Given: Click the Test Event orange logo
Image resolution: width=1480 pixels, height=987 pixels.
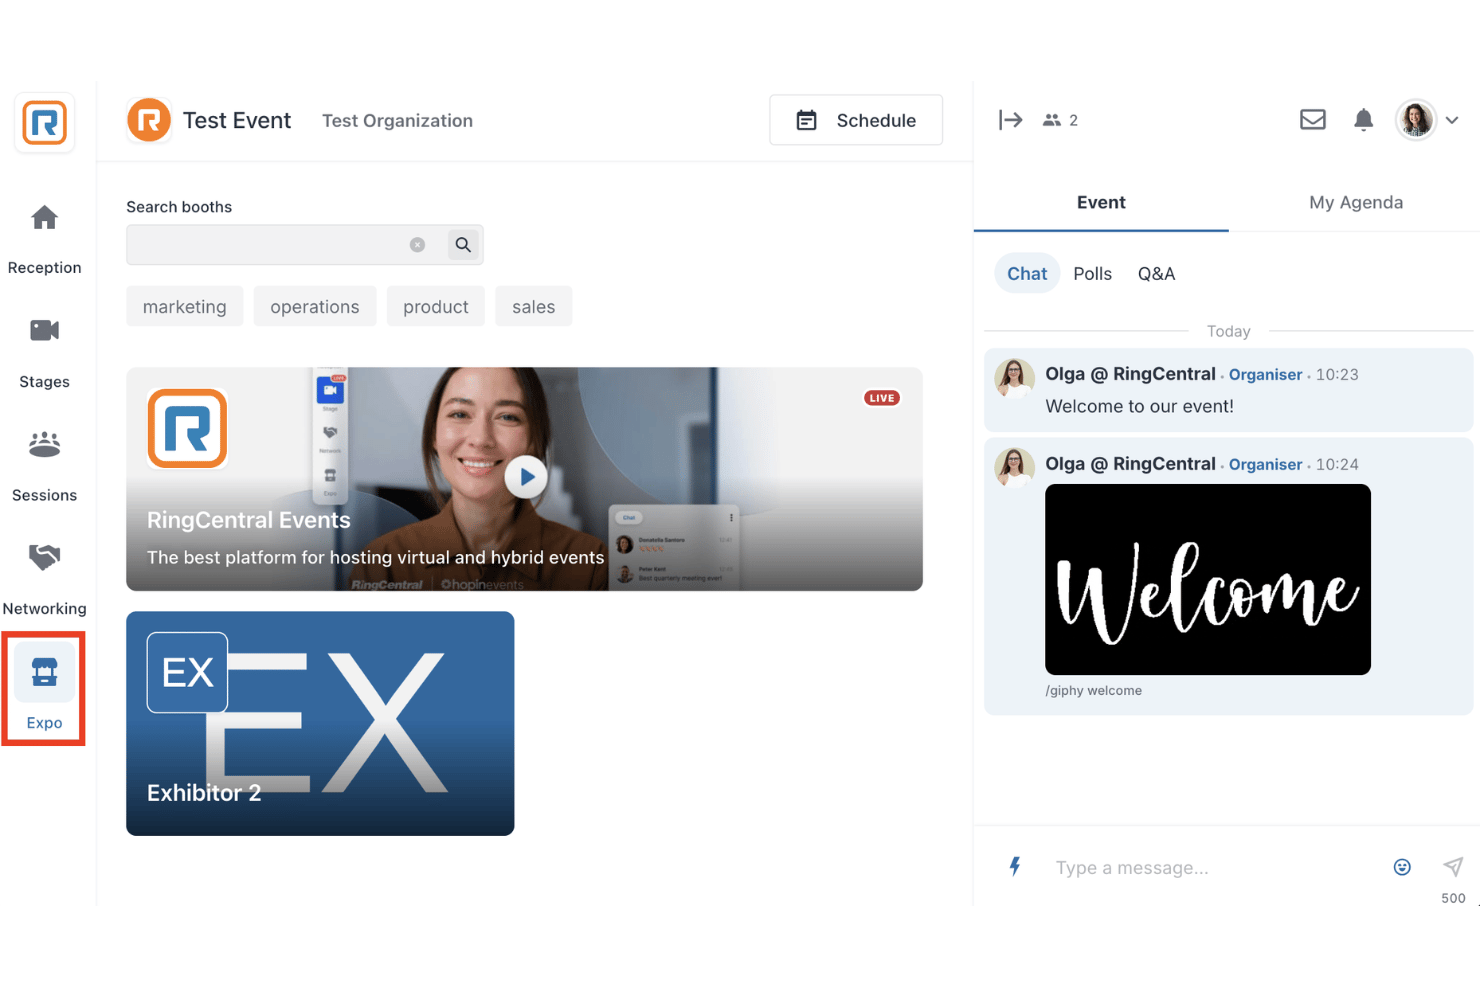Looking at the screenshot, I should [149, 121].
